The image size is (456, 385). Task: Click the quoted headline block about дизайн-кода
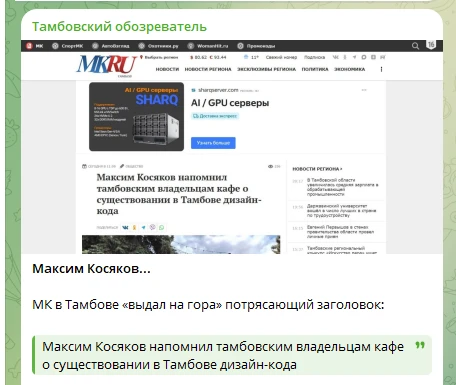[x=232, y=355]
